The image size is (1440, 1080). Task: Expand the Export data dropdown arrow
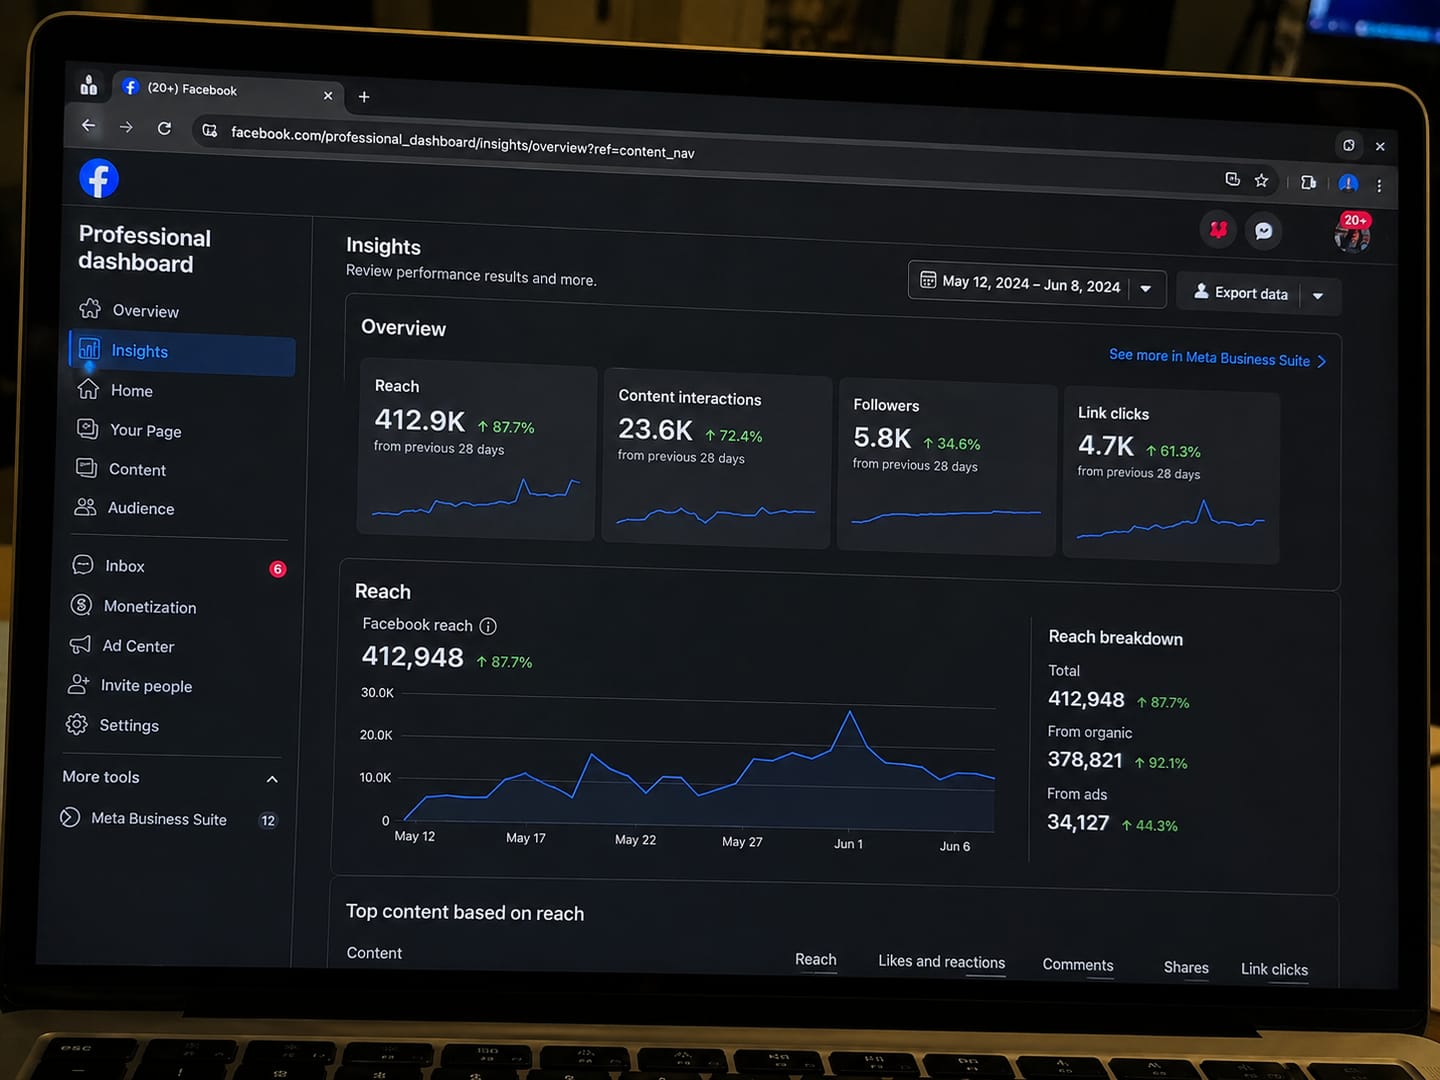[1318, 296]
